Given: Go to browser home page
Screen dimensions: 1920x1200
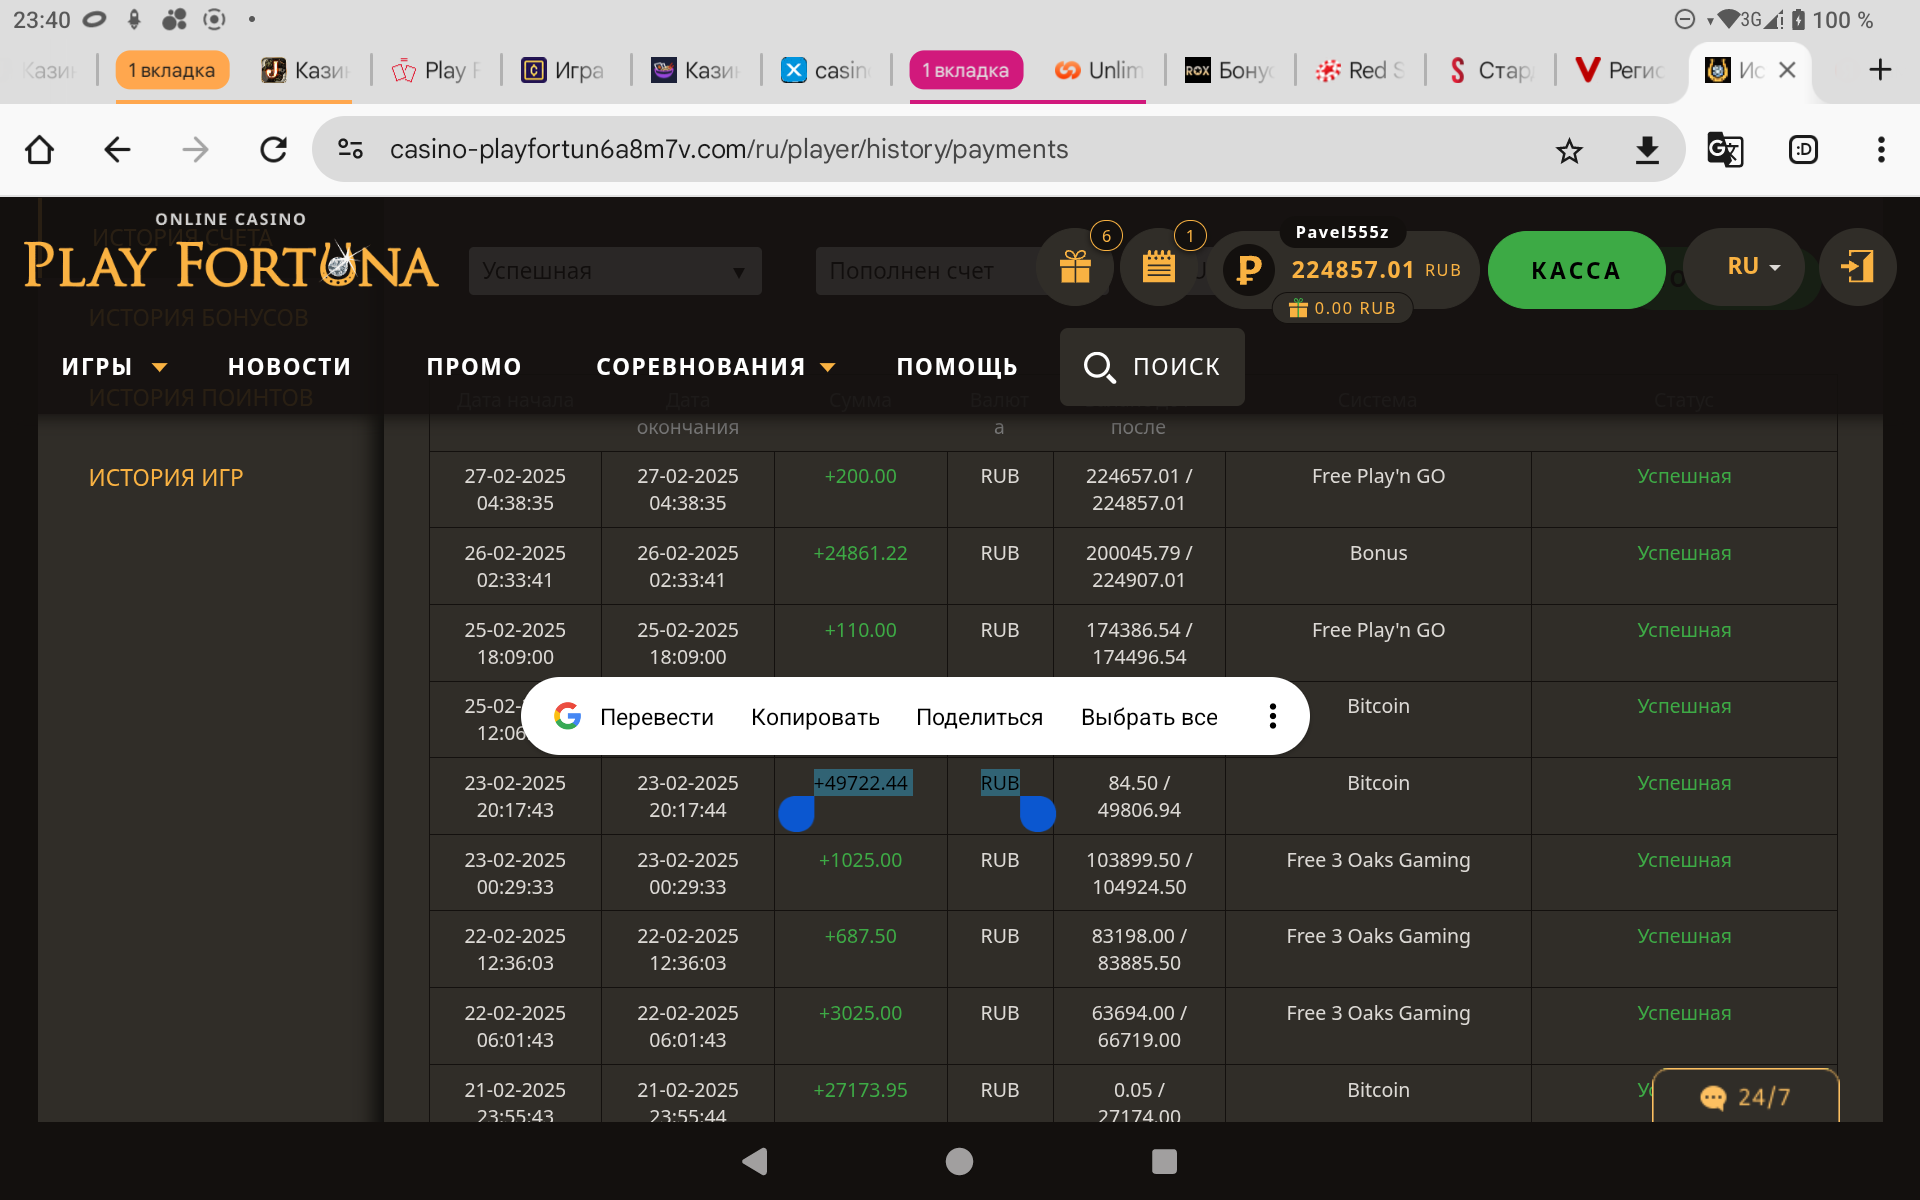Looking at the screenshot, I should pos(40,151).
